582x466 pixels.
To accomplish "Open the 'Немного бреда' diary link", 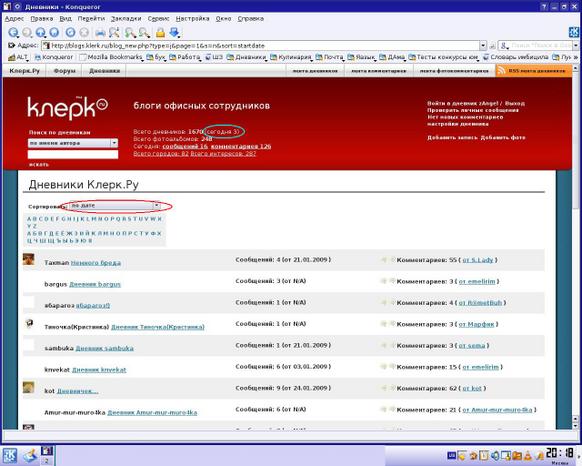I will 96,263.
